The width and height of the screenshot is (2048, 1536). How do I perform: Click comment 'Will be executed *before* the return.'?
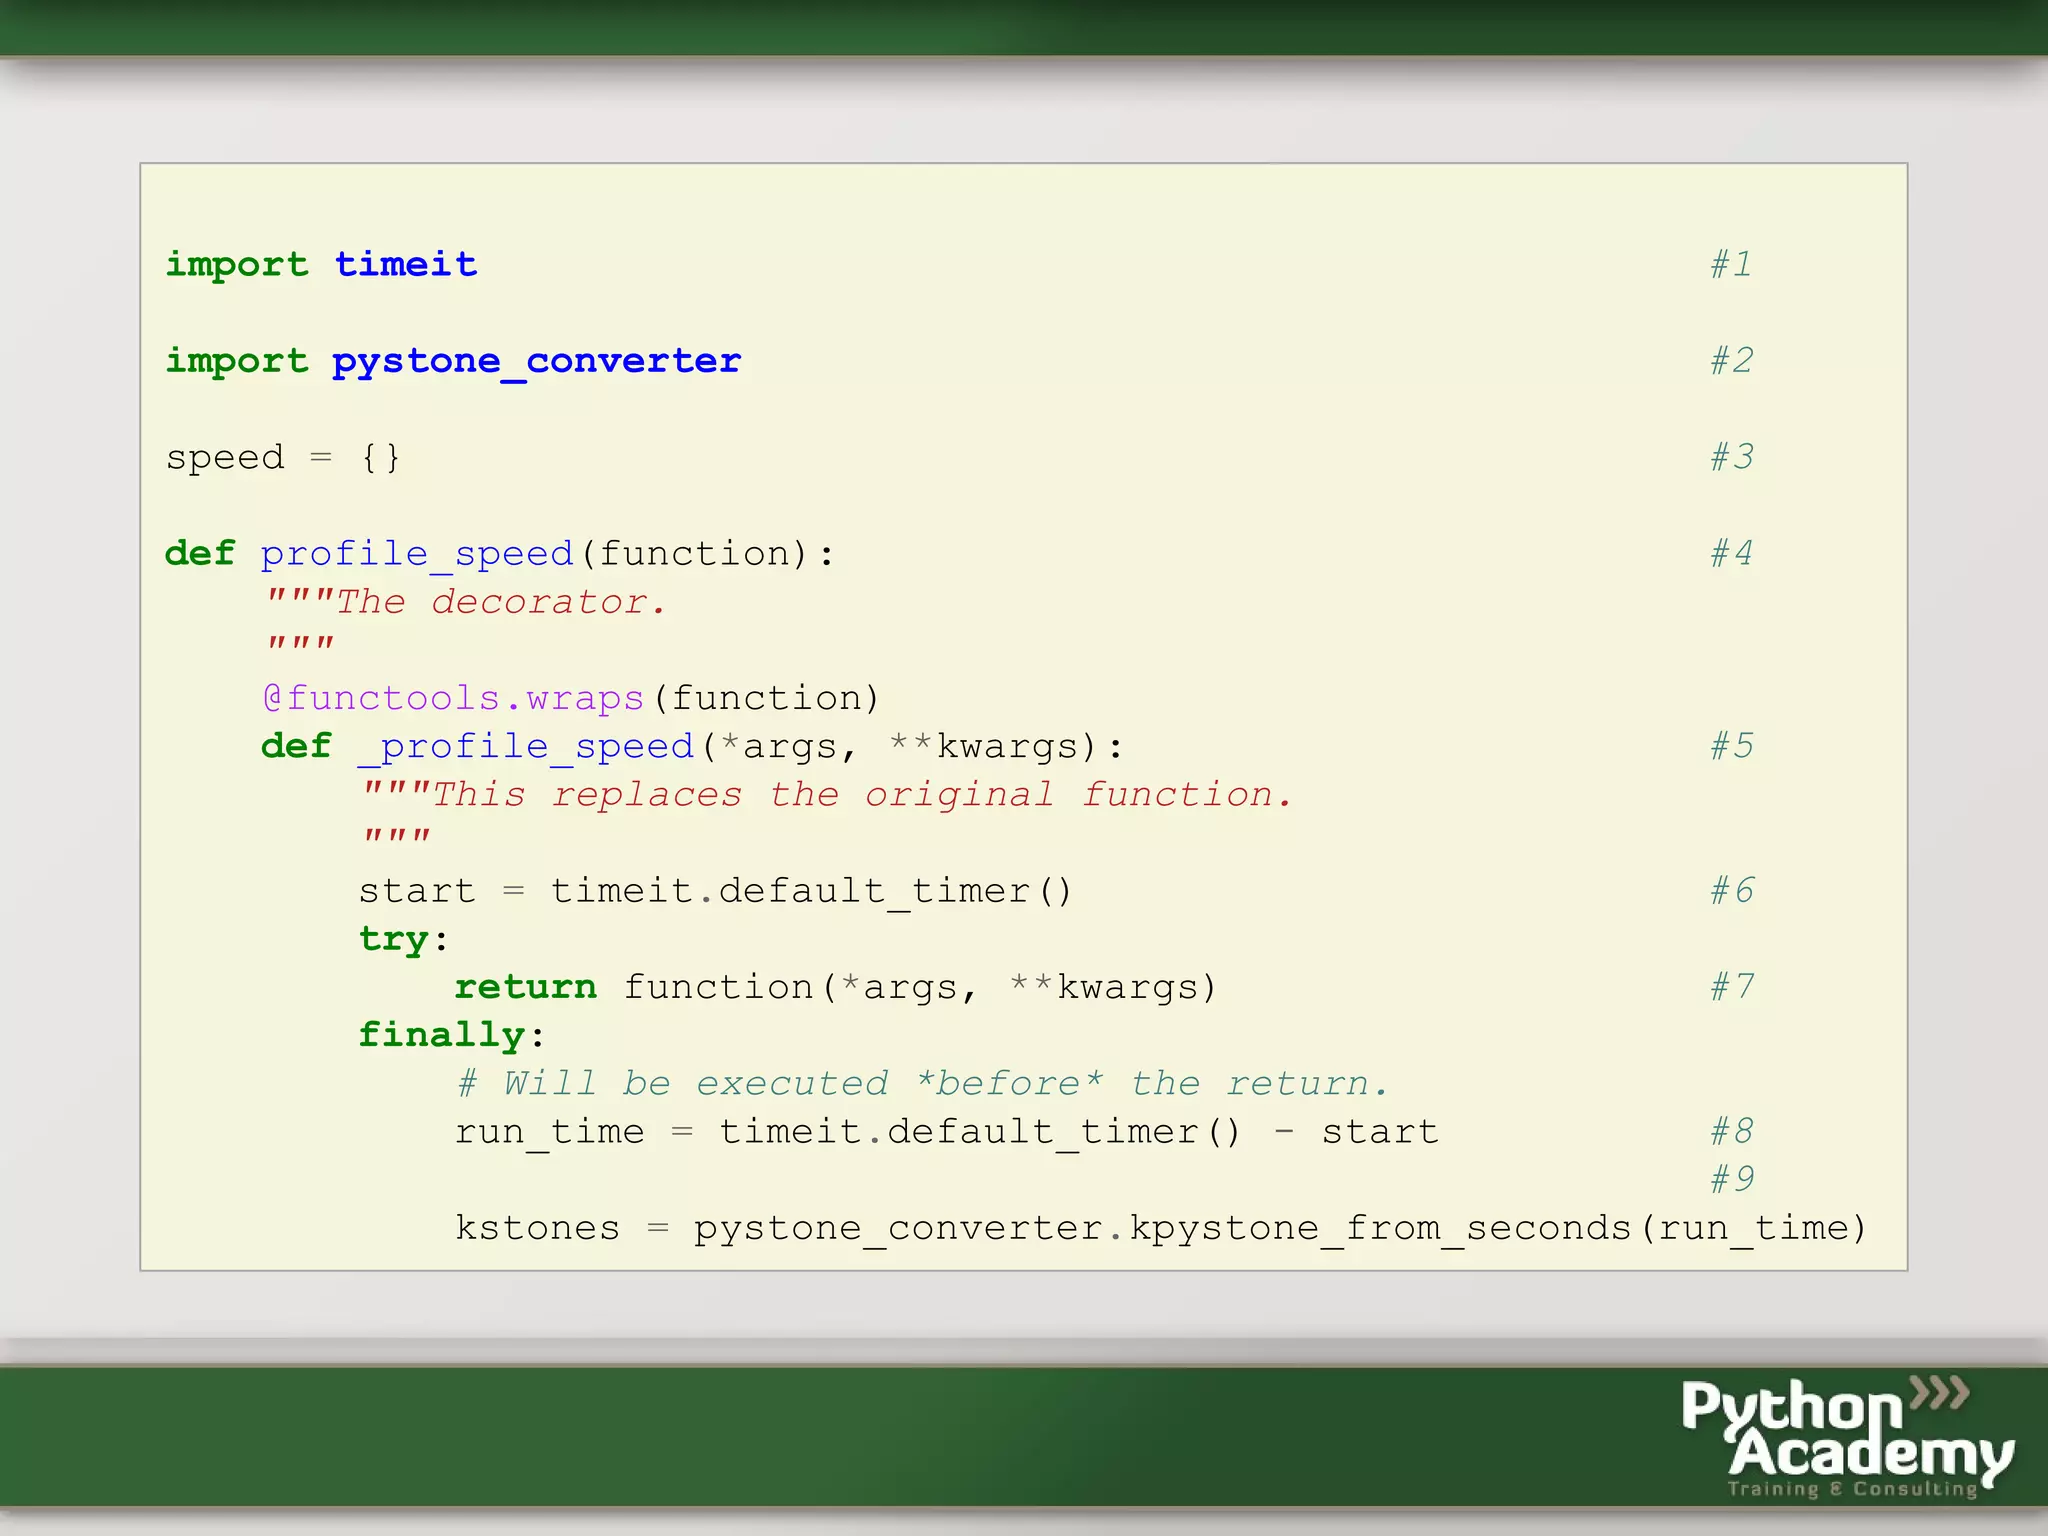[922, 1083]
